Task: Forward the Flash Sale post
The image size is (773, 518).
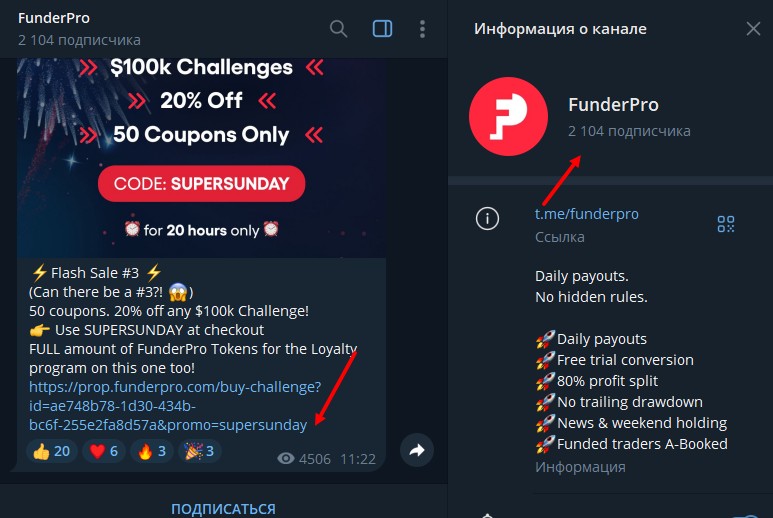Action: (x=417, y=451)
